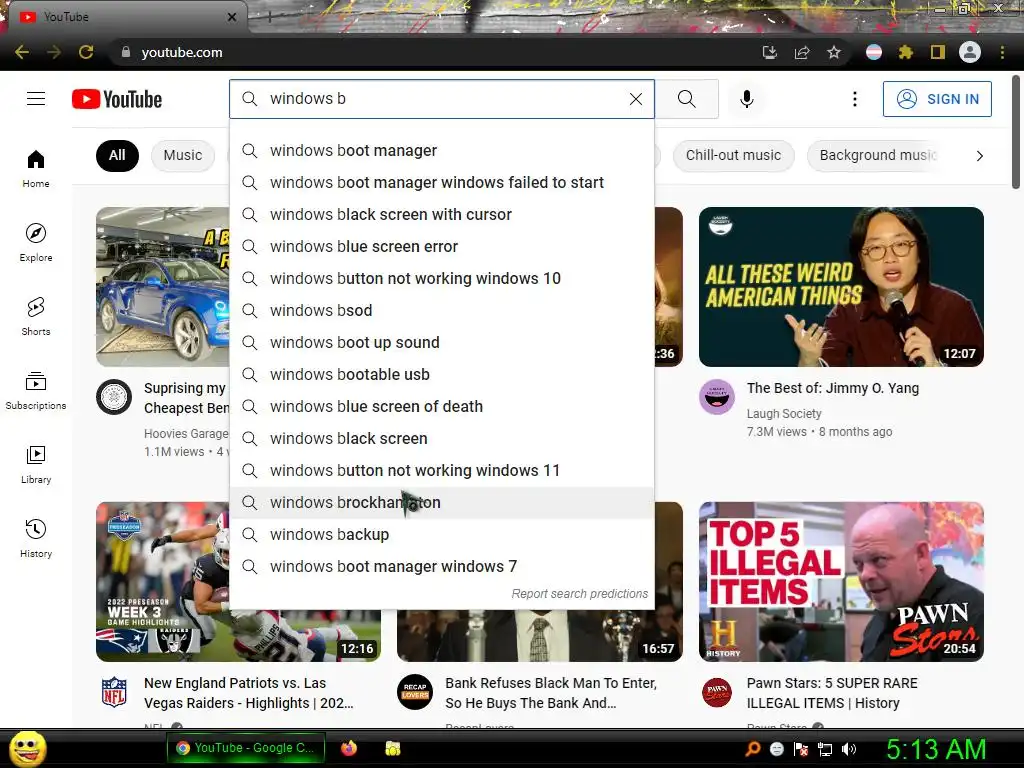Screen dimensions: 1024x768
Task: Open Shorts in sidebar
Action: pyautogui.click(x=36, y=316)
